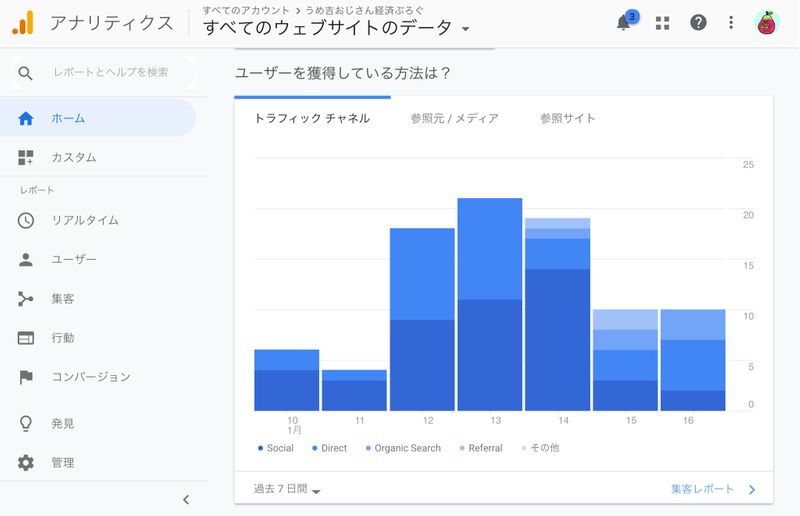800x516 pixels.
Task: Open ユーザー reports in sidebar
Action: [73, 260]
